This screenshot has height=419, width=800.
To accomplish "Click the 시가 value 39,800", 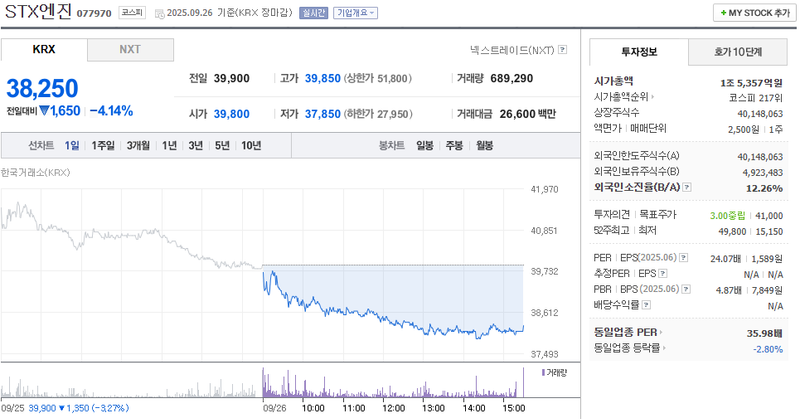I will pyautogui.click(x=232, y=114).
